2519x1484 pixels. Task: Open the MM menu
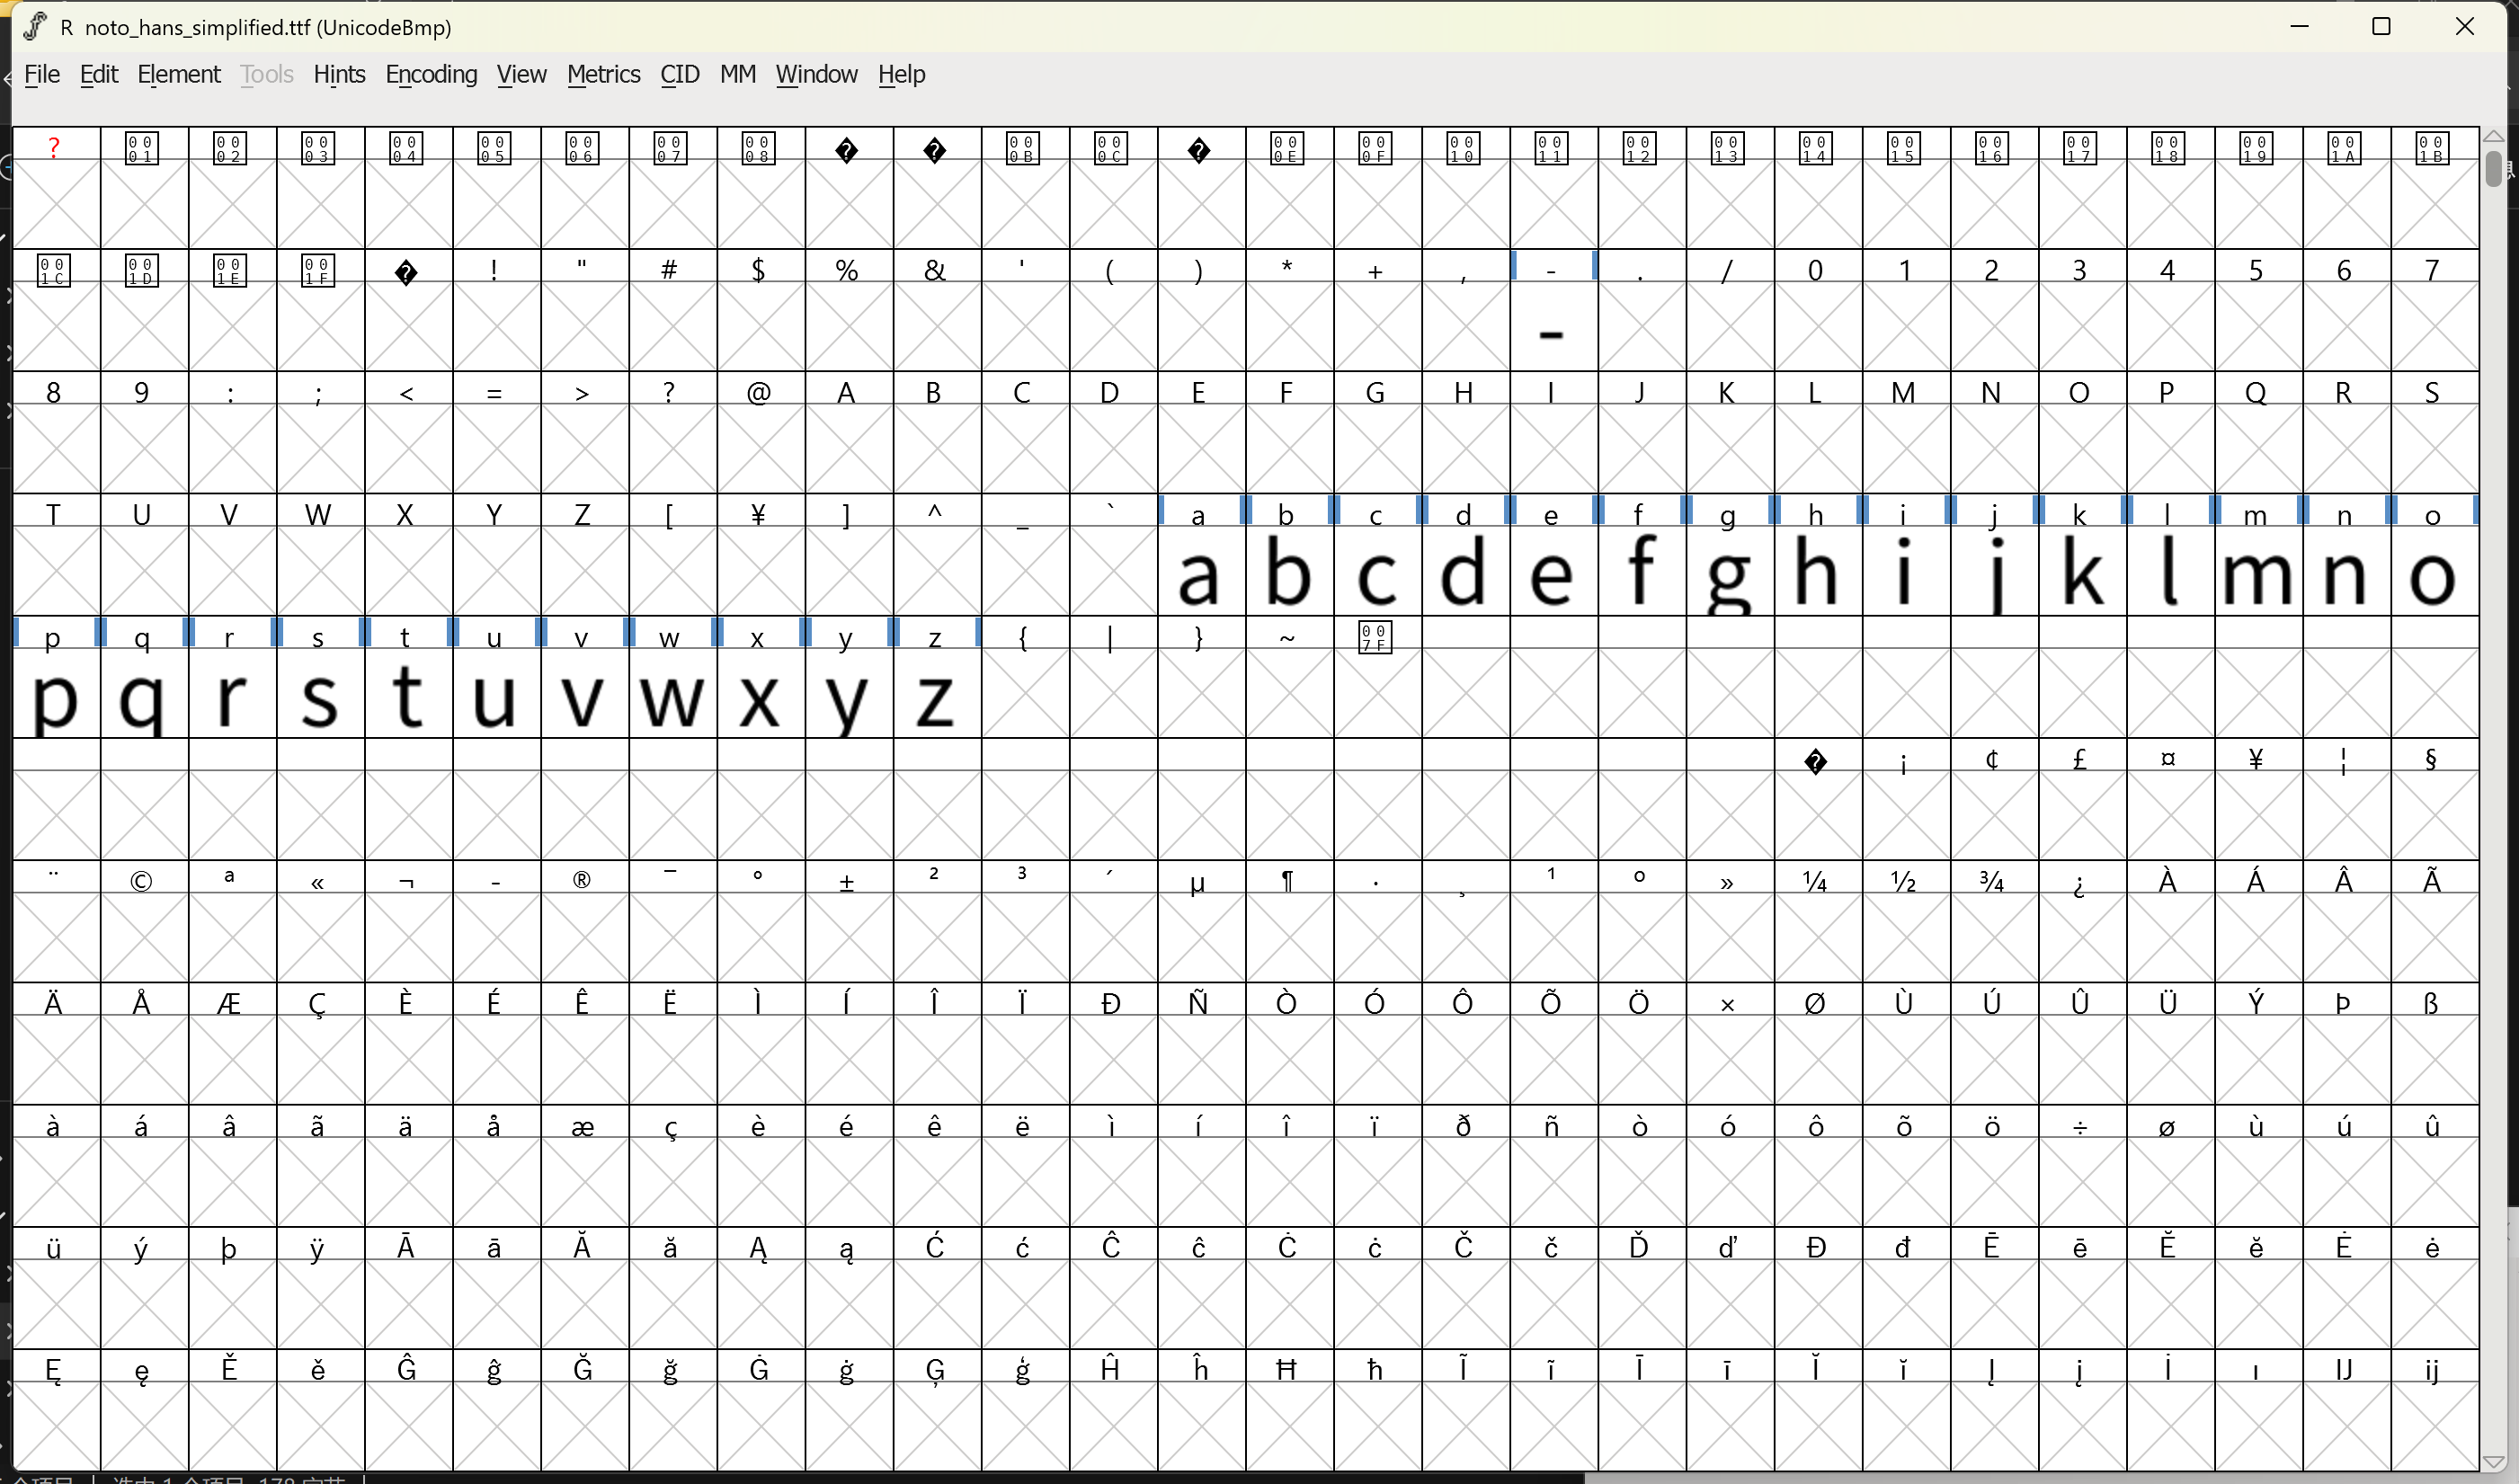point(738,75)
